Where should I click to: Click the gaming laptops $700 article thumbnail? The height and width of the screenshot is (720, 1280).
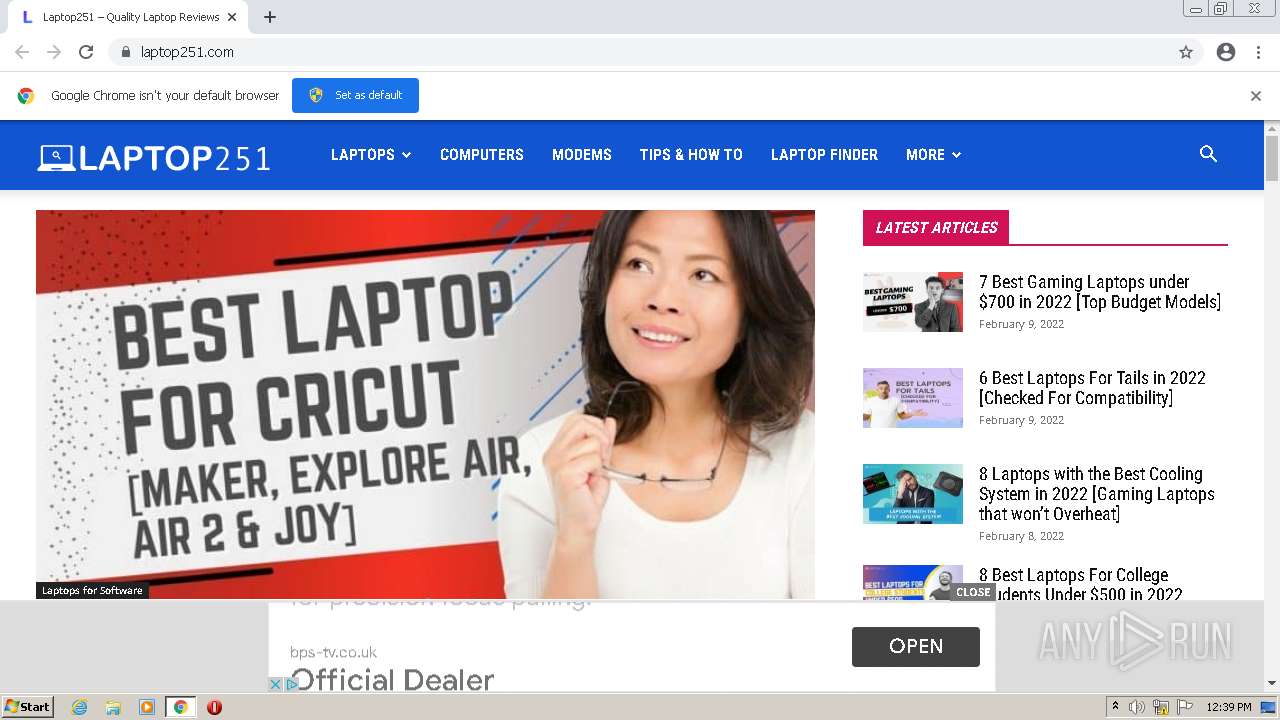click(x=913, y=302)
